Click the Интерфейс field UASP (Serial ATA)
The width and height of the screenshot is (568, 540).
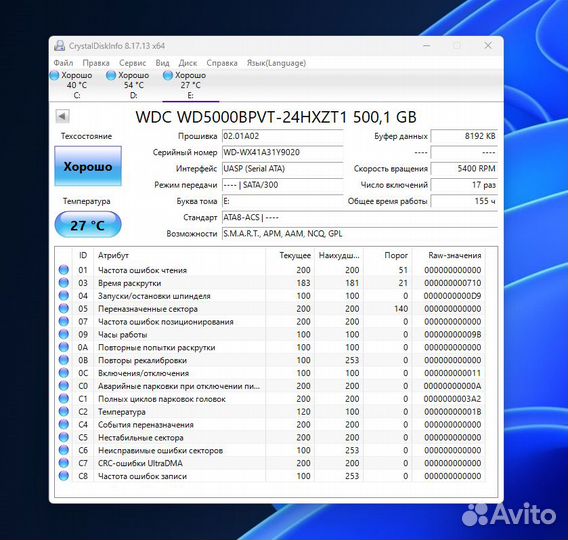[x=283, y=169]
